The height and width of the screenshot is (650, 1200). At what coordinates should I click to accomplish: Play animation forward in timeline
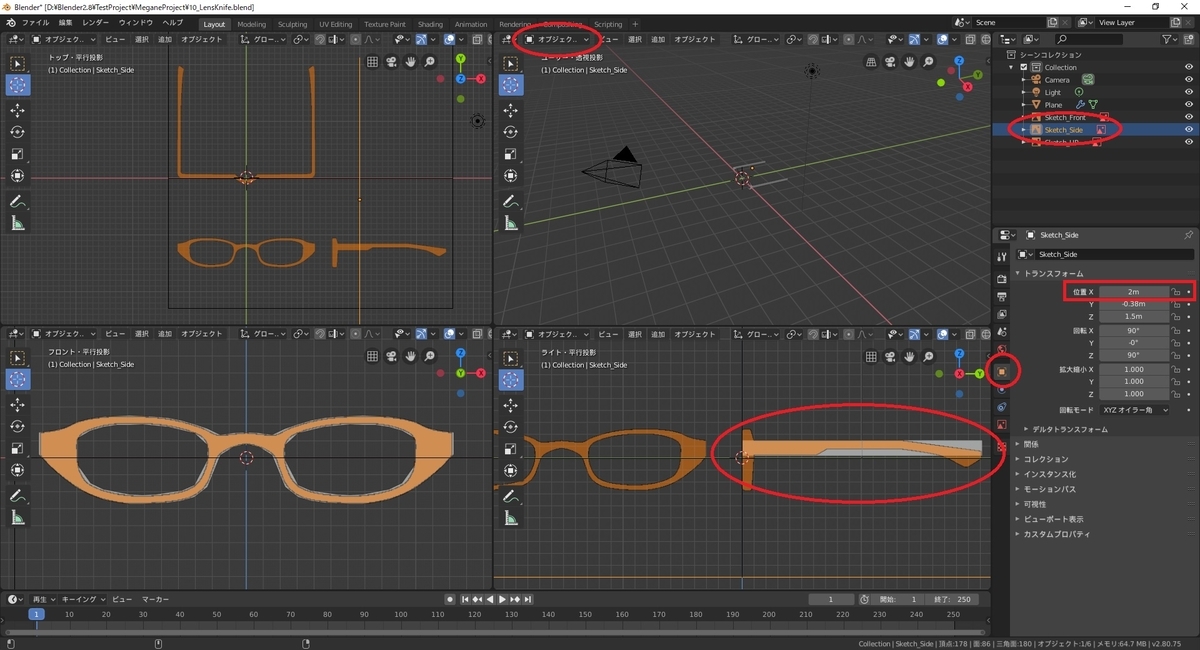click(x=502, y=599)
